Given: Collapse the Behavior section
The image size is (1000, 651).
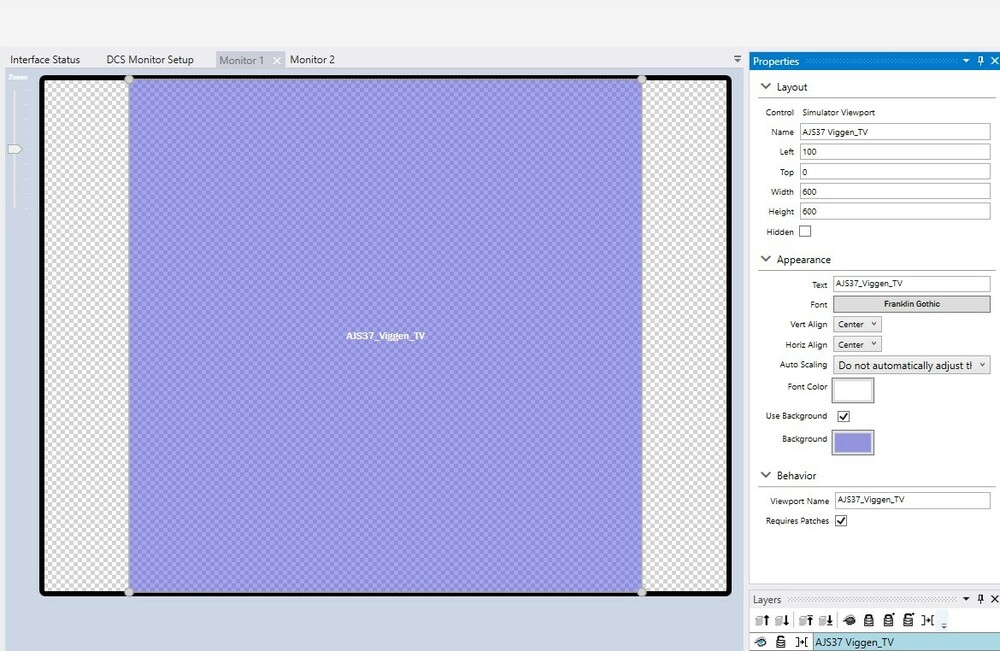Looking at the screenshot, I should tap(766, 475).
